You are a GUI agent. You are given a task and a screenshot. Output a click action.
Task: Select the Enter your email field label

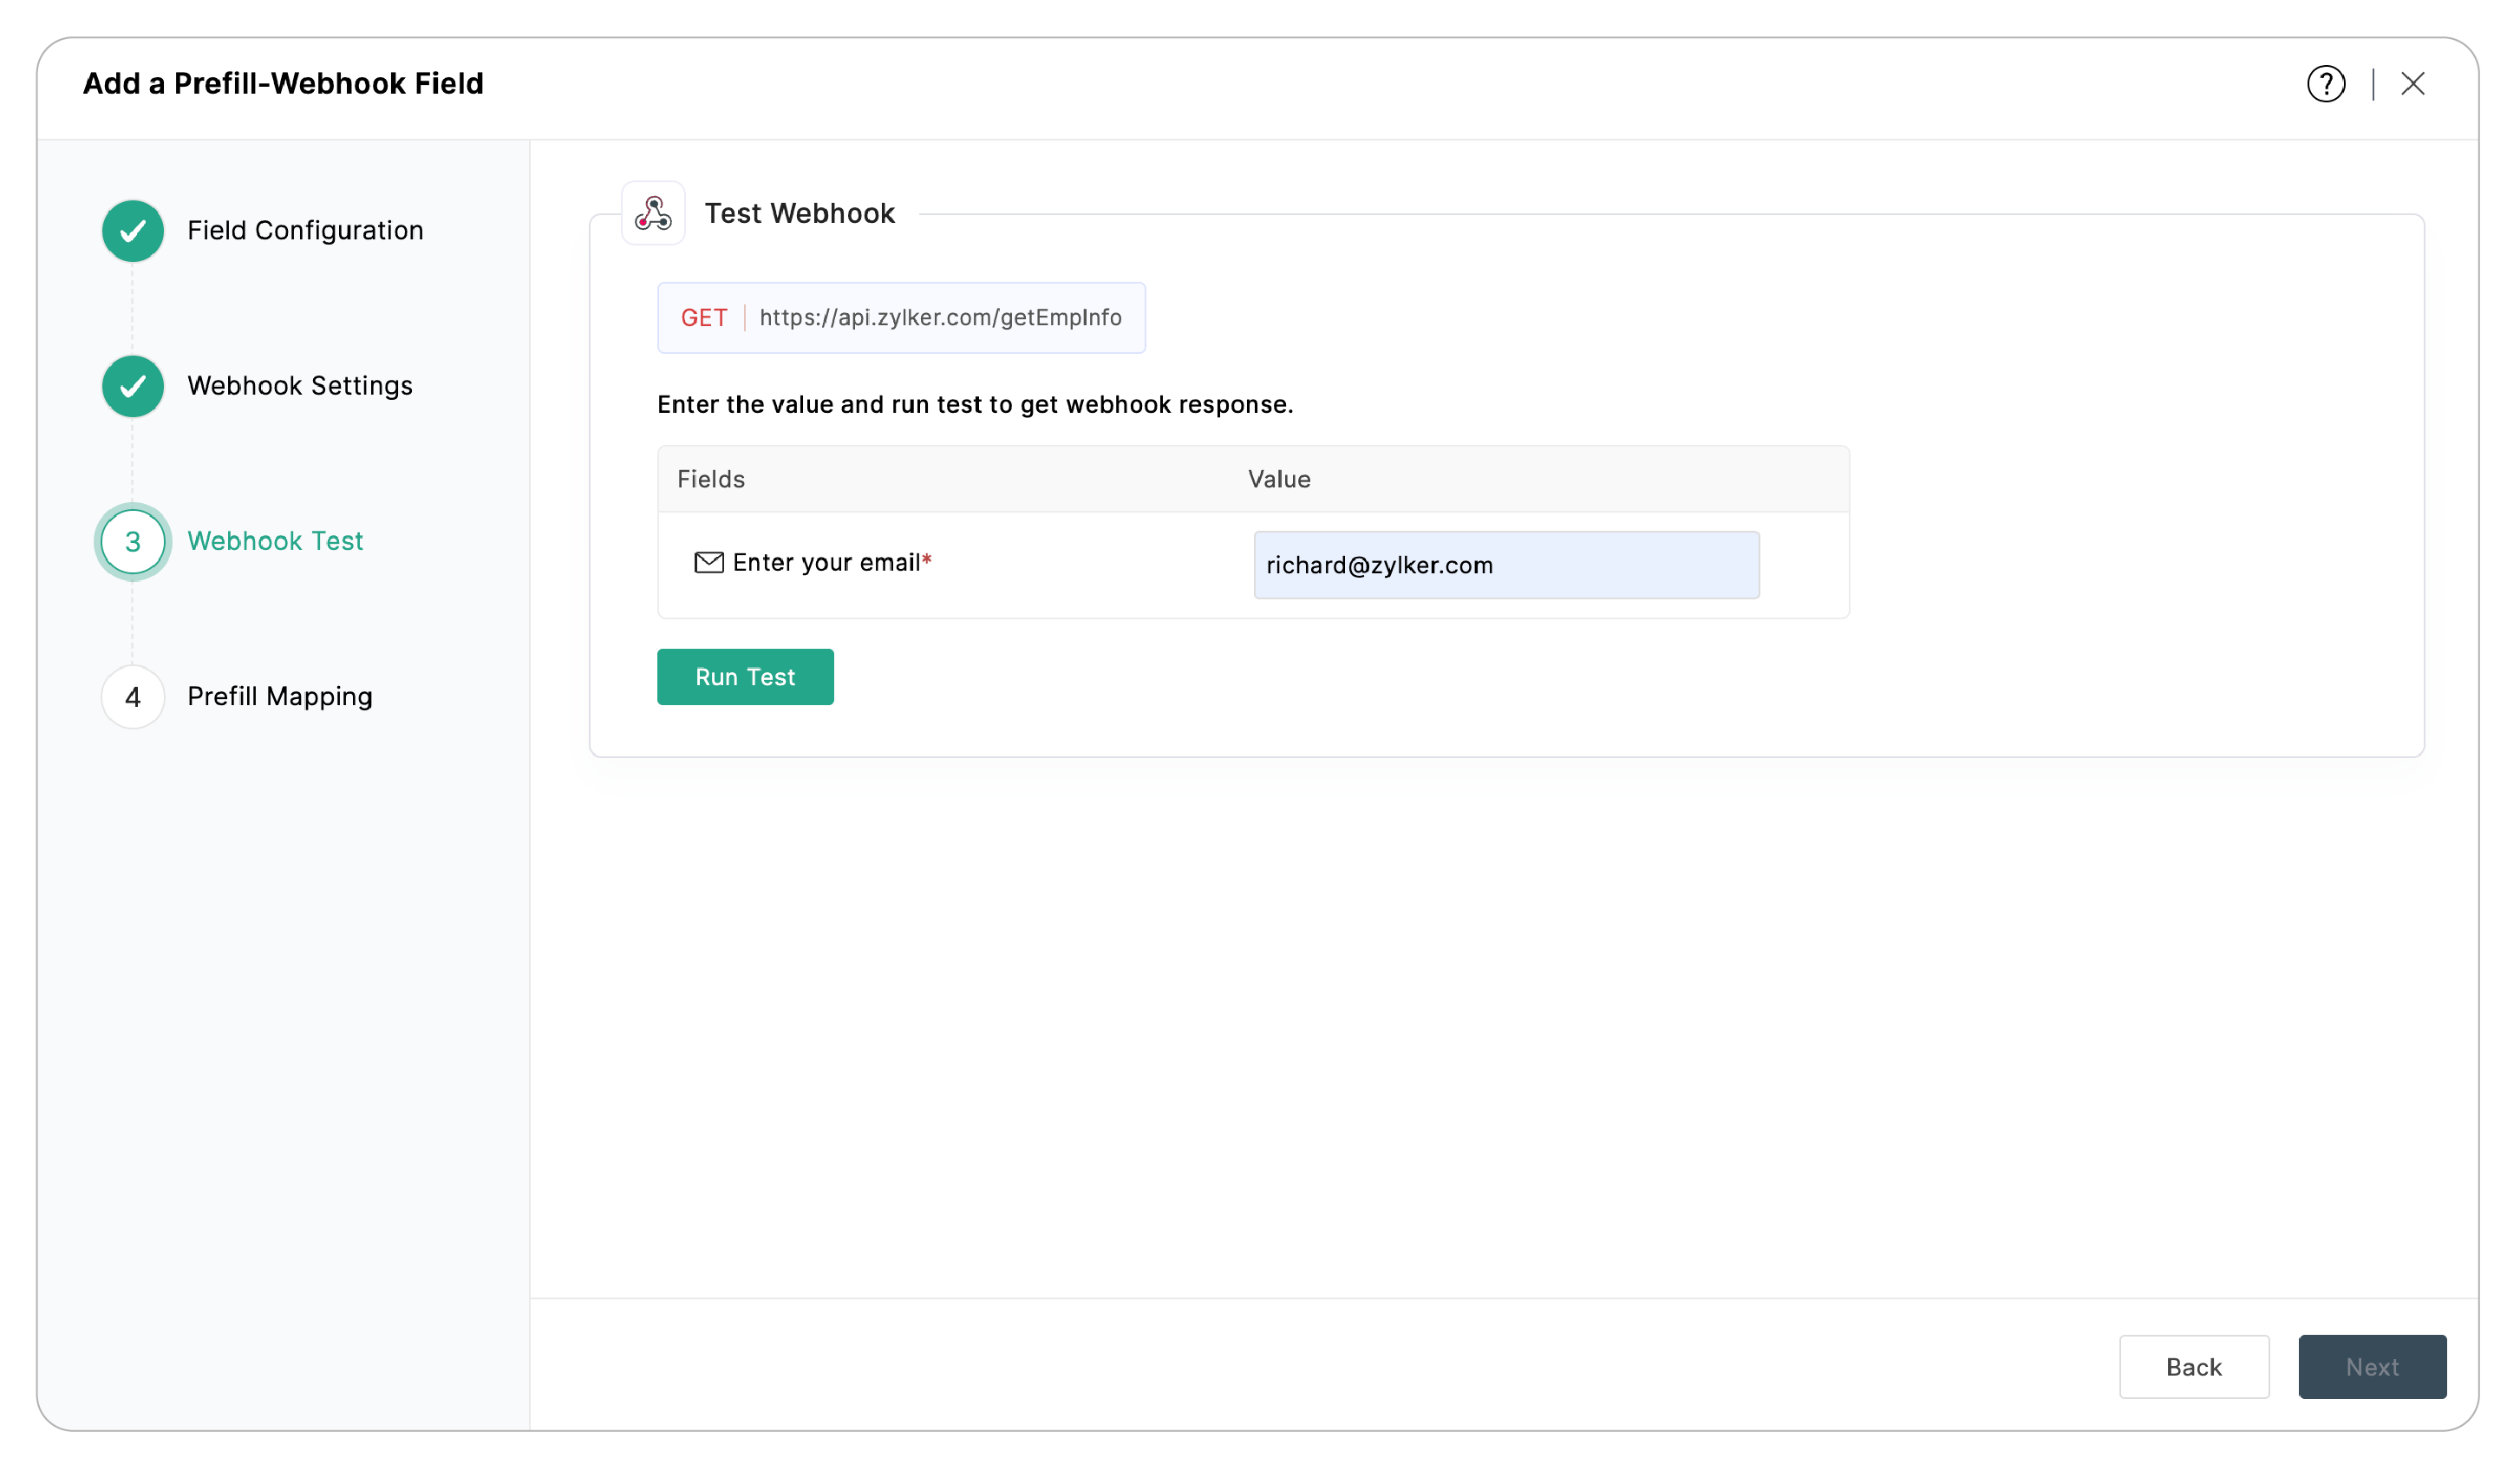829,562
